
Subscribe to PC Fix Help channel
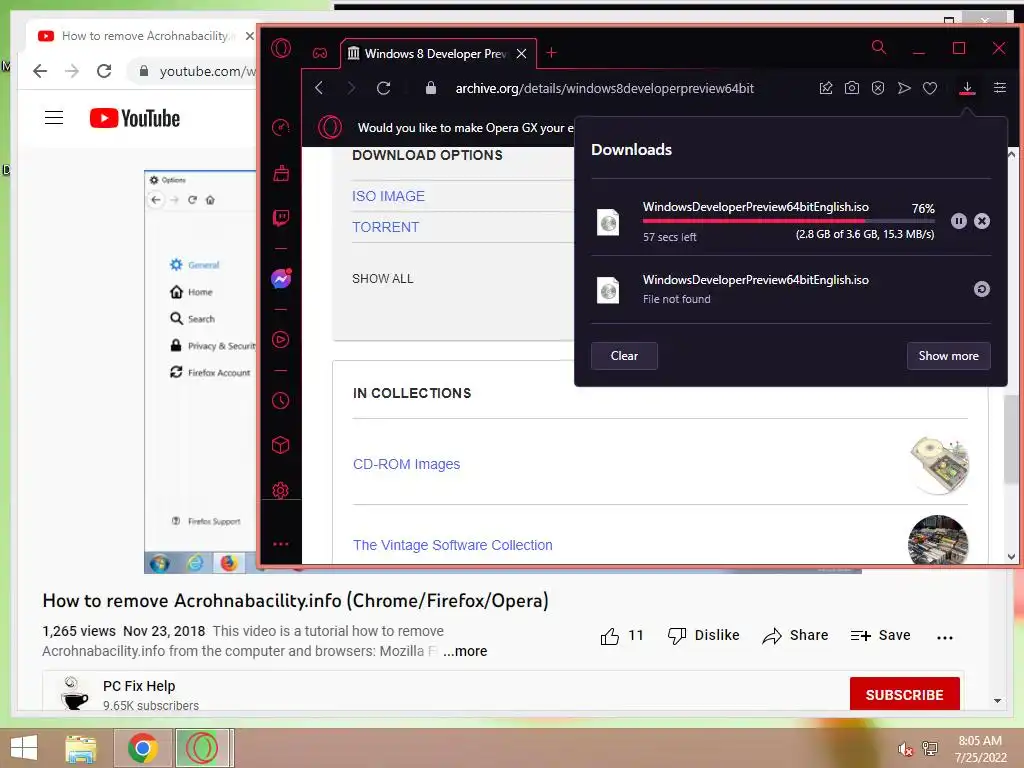pyautogui.click(x=904, y=694)
